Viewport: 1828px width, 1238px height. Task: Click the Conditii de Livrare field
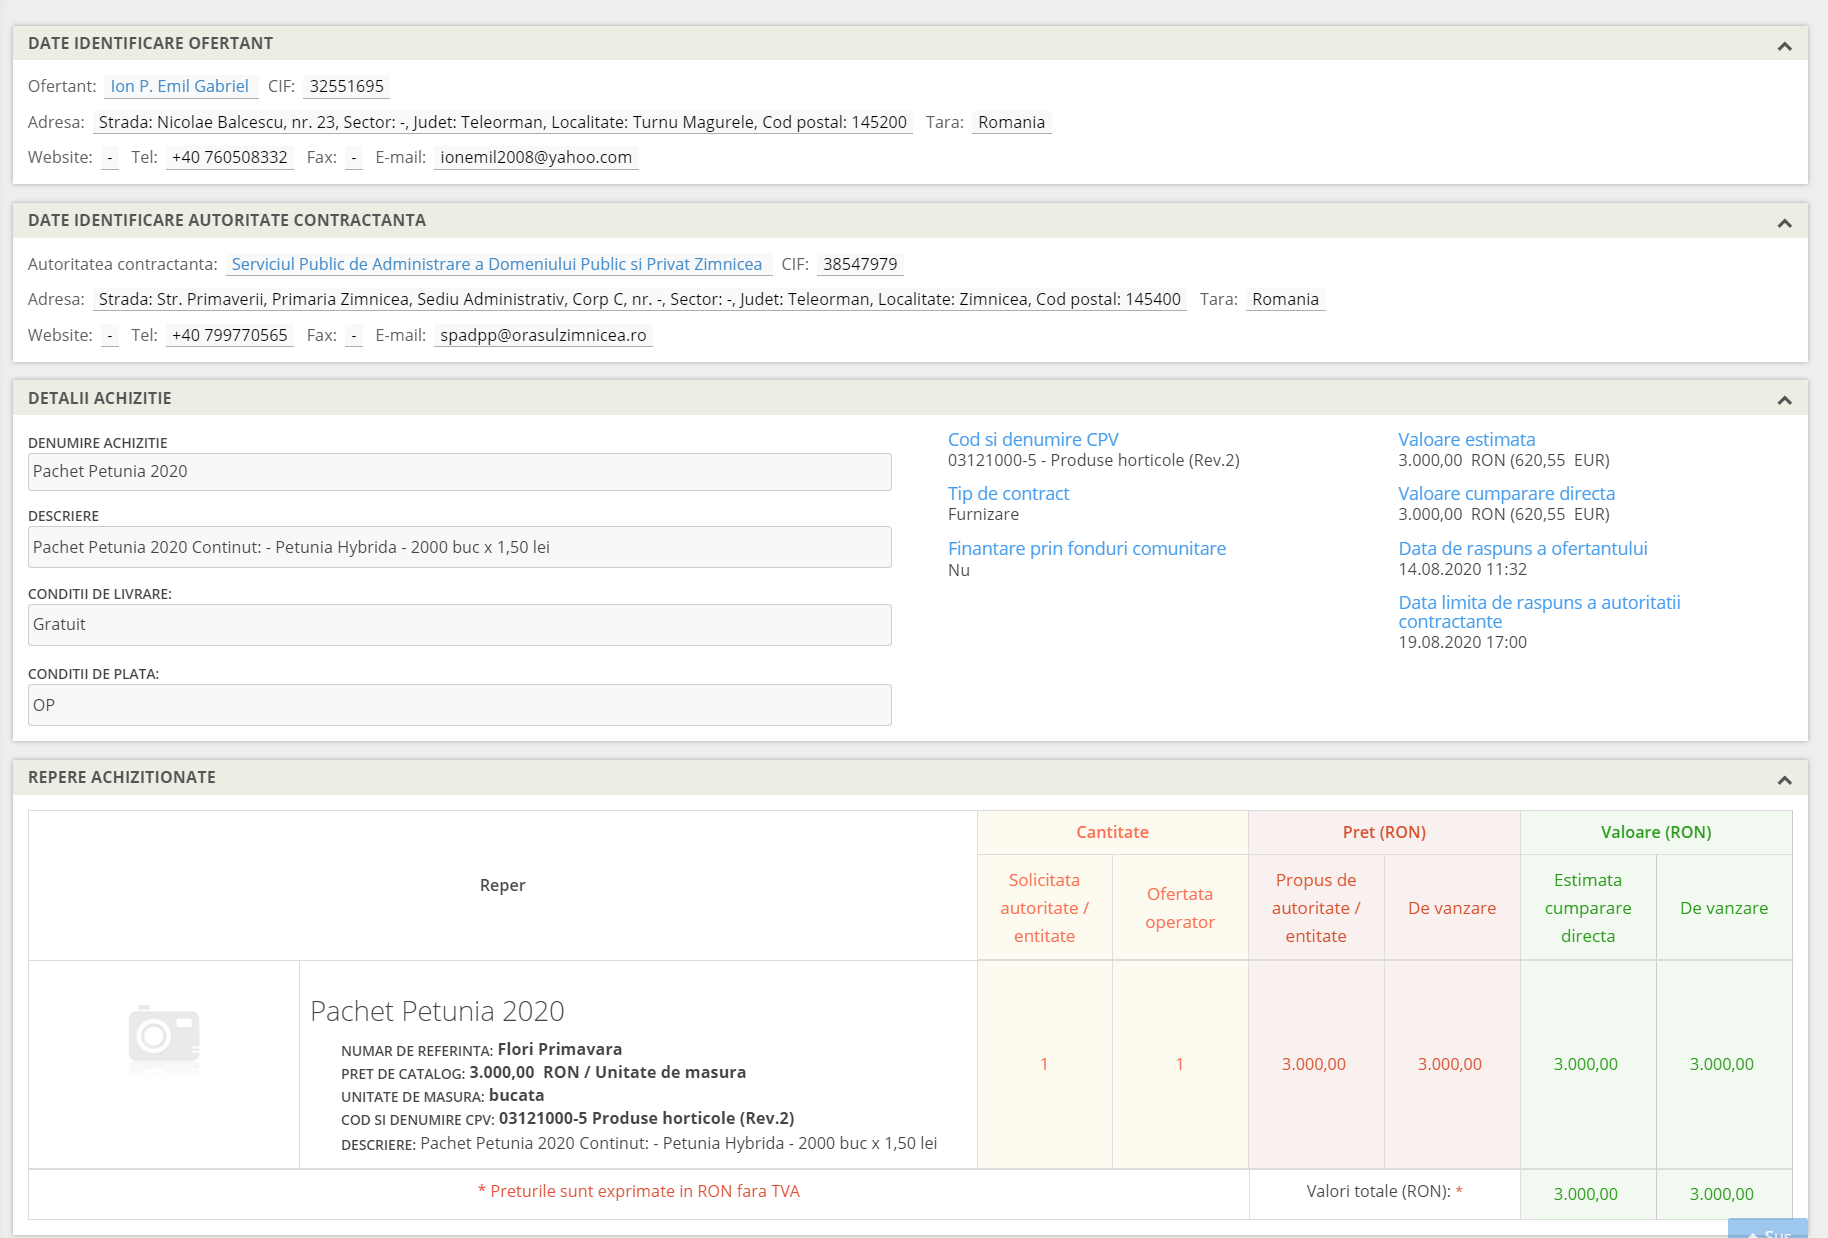(x=460, y=625)
